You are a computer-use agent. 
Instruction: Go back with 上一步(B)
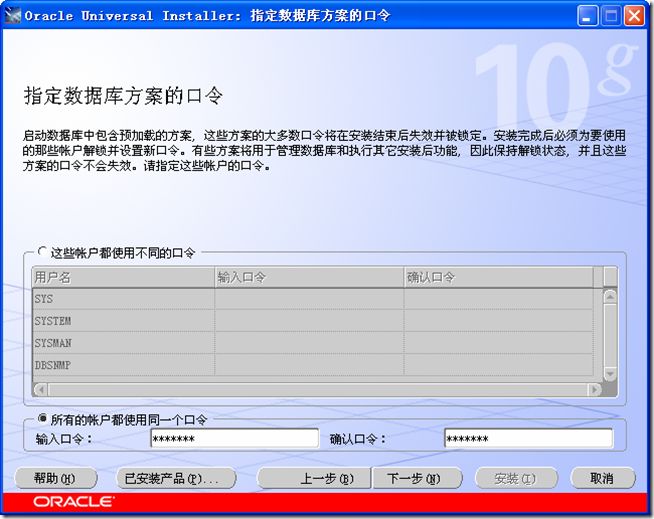coord(314,478)
